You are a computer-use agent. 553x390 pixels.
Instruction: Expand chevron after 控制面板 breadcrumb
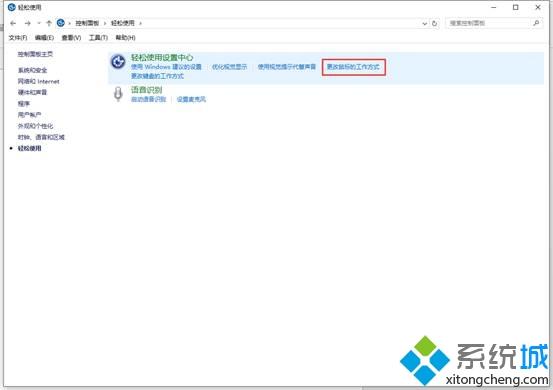pos(105,23)
